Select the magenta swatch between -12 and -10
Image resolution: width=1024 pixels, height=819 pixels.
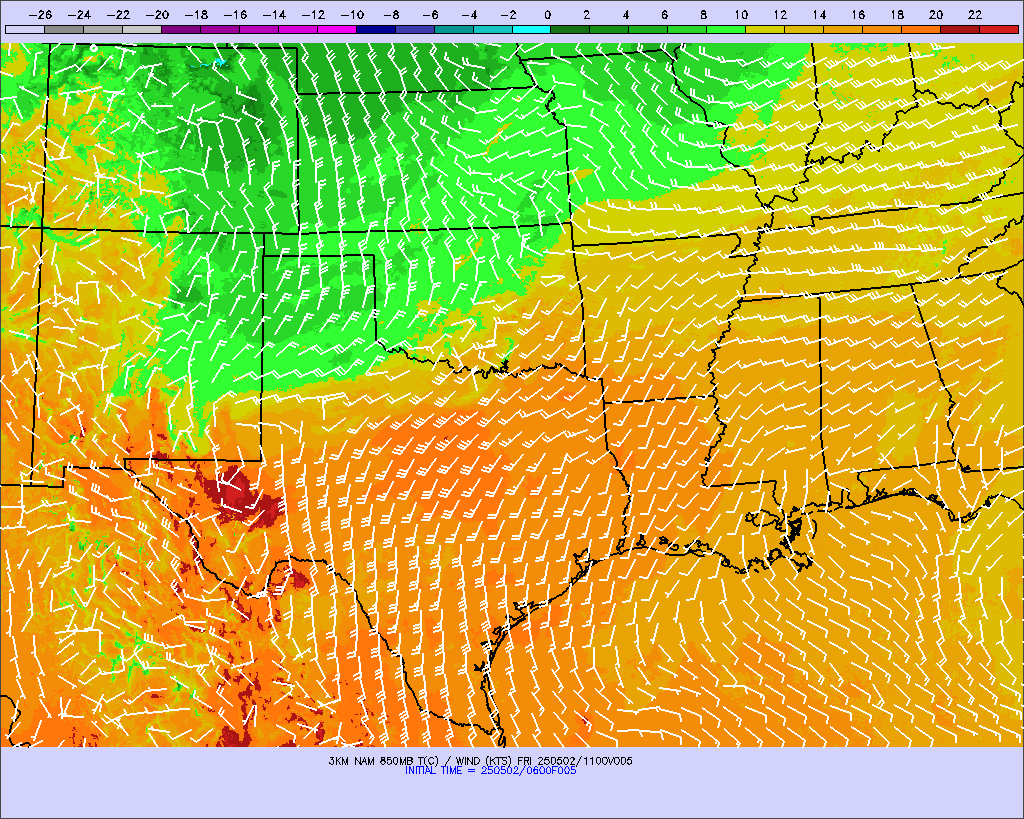[x=337, y=29]
